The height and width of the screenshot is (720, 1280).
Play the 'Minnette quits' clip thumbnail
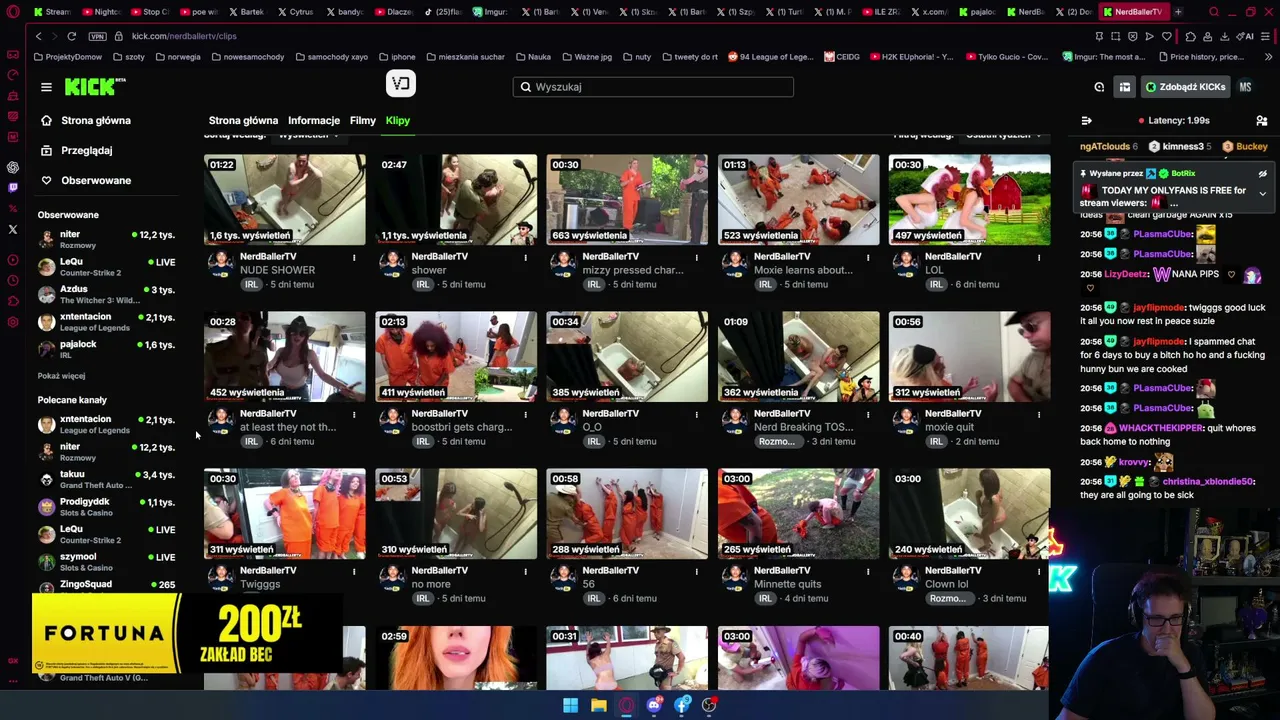tap(798, 514)
